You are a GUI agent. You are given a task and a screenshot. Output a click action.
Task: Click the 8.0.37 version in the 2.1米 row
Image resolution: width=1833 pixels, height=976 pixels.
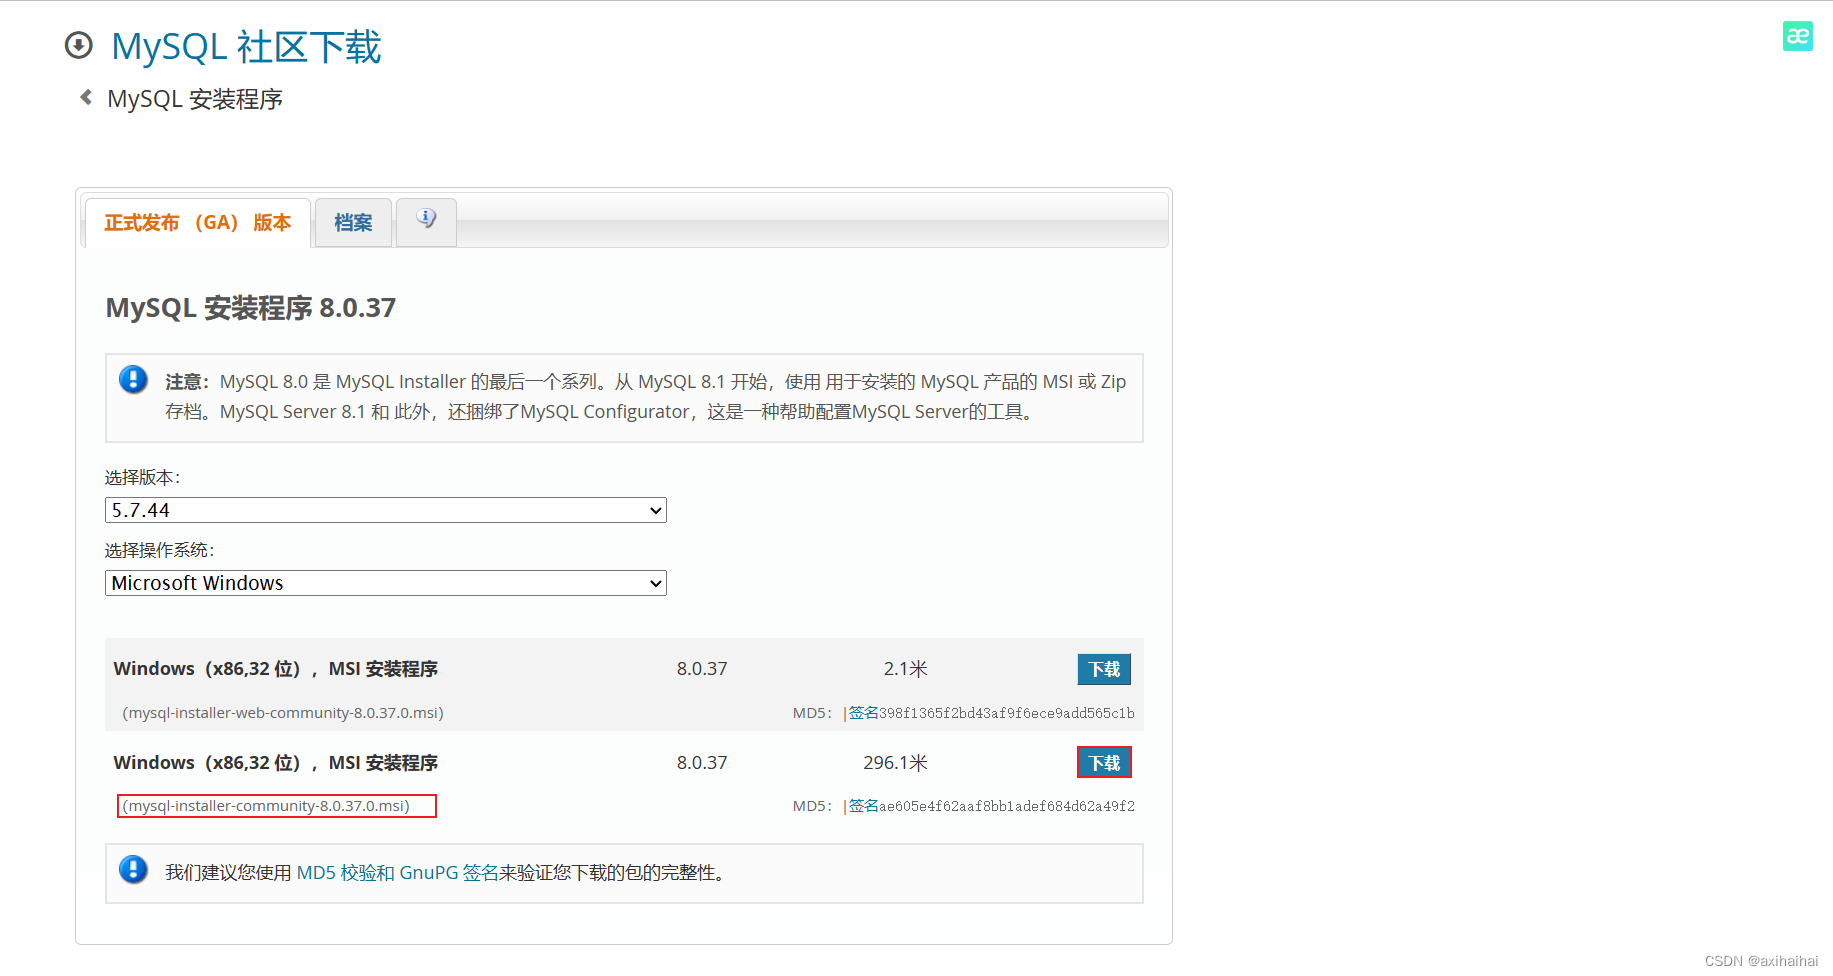(x=702, y=669)
